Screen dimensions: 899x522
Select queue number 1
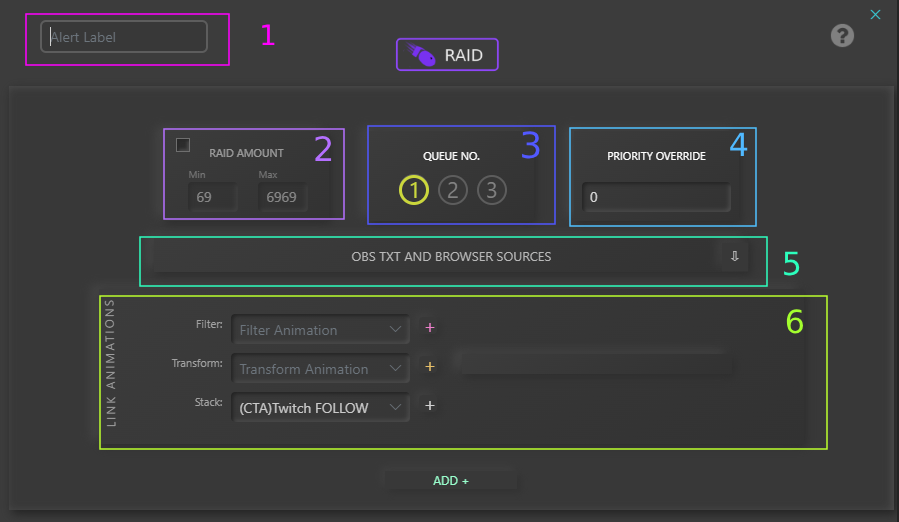(414, 189)
